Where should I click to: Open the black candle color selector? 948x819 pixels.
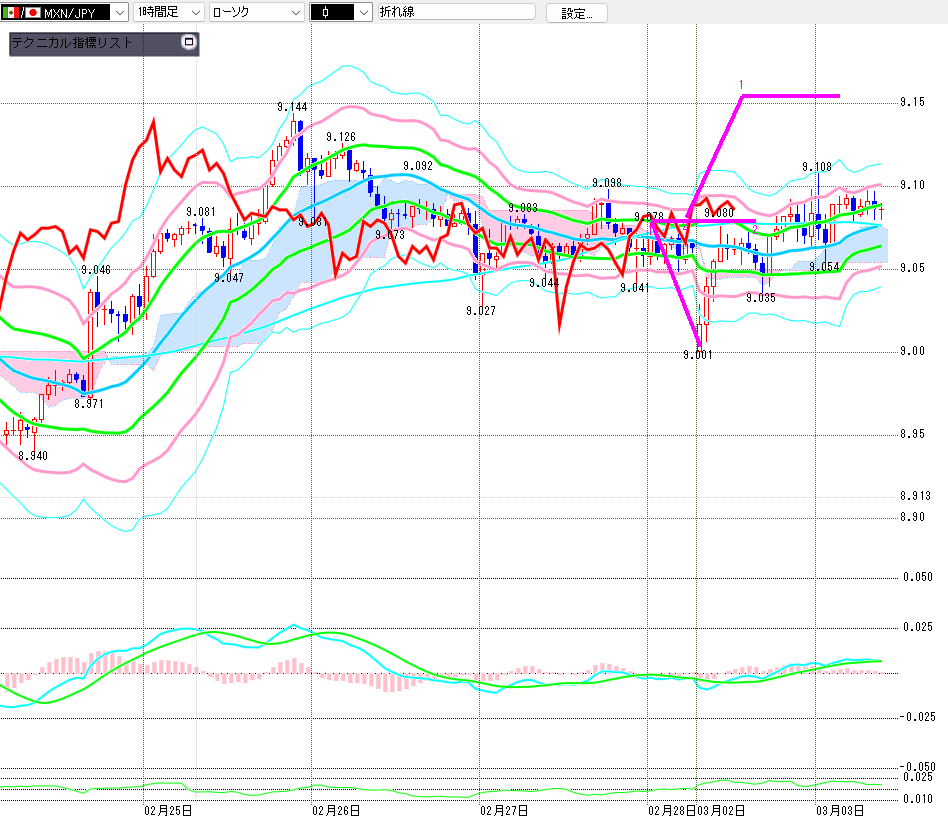click(362, 12)
